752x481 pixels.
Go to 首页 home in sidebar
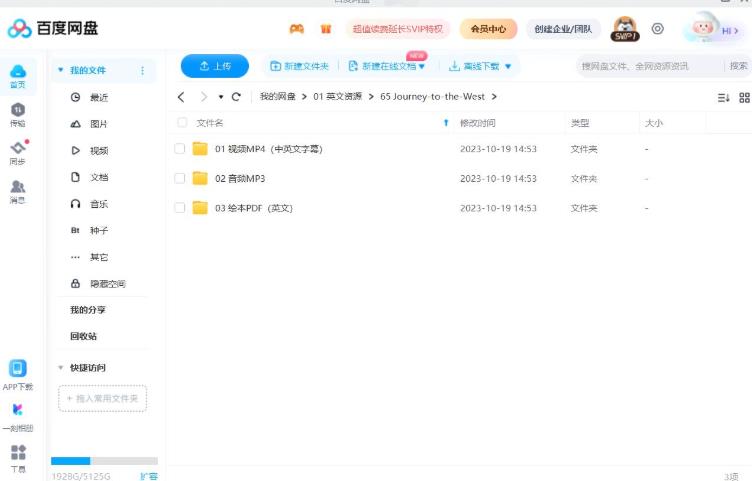pos(18,76)
